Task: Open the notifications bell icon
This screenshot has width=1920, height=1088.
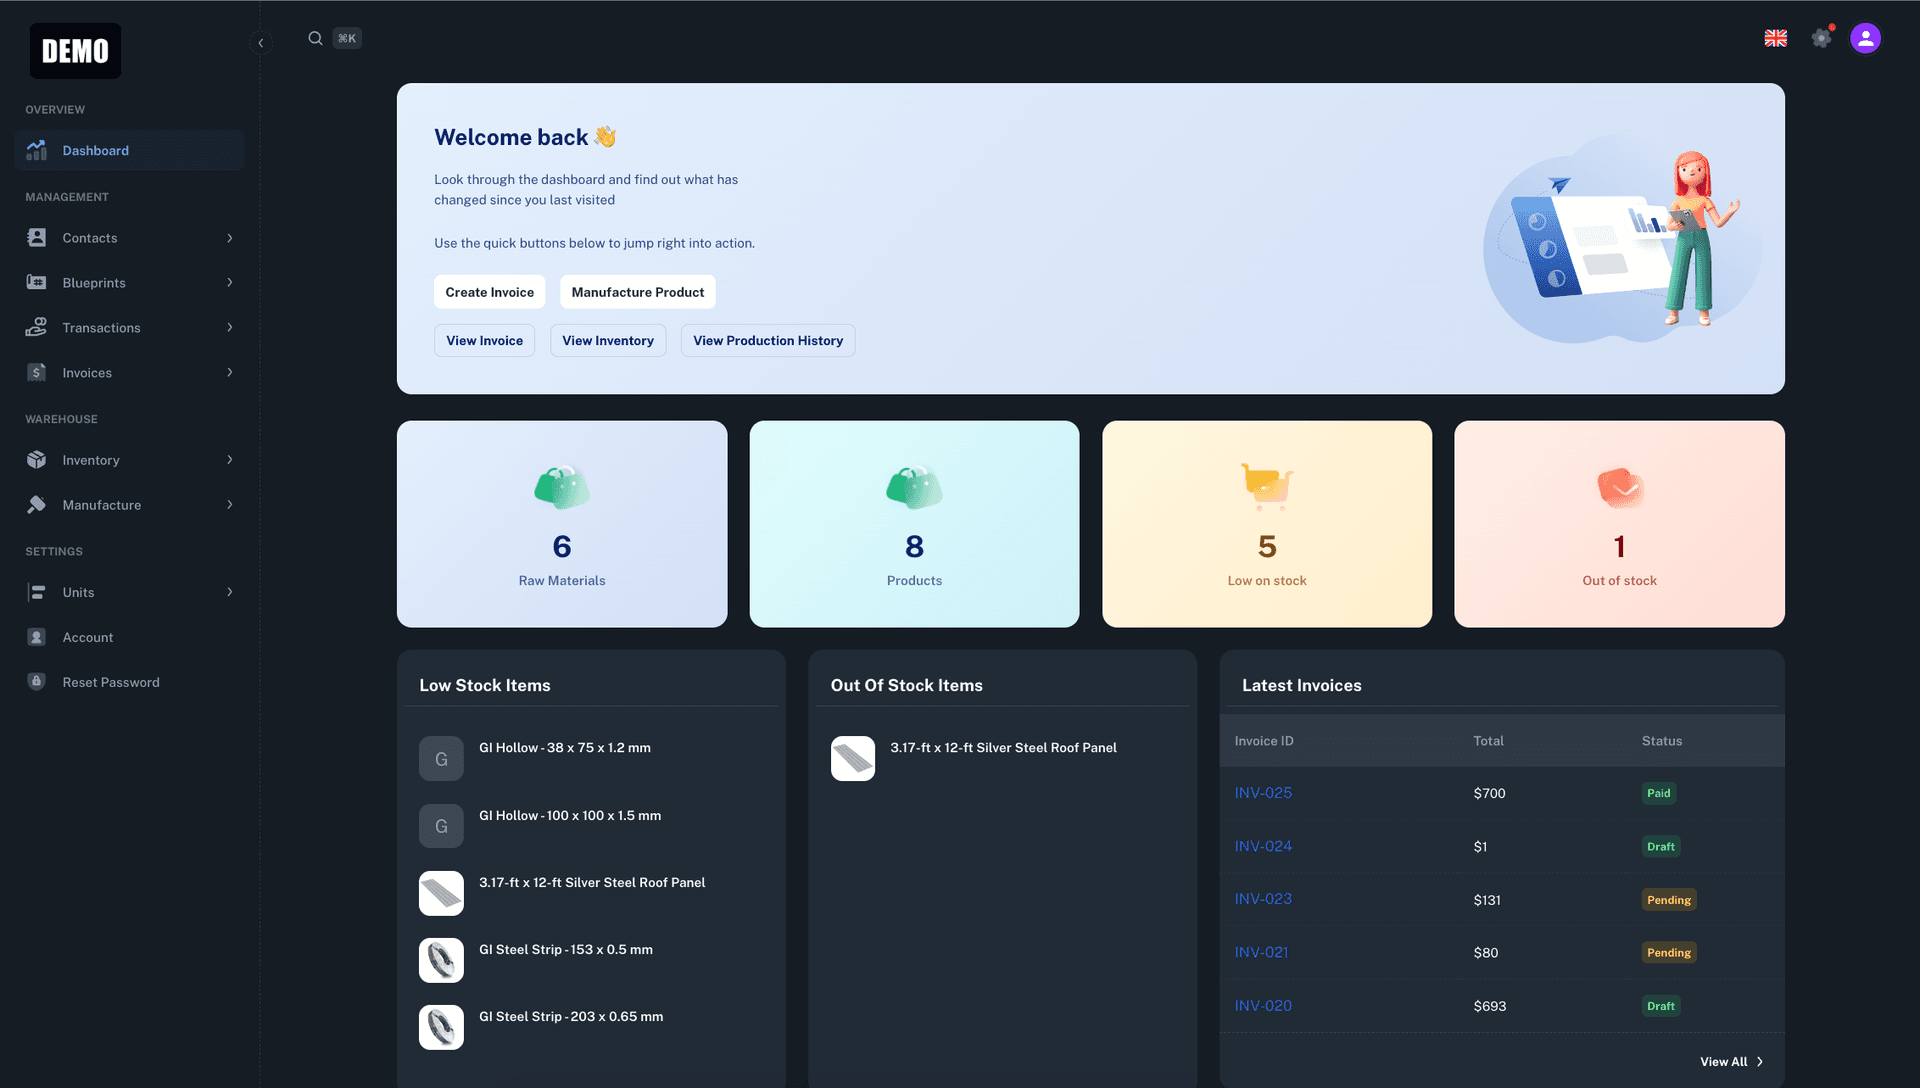Action: tap(1821, 37)
